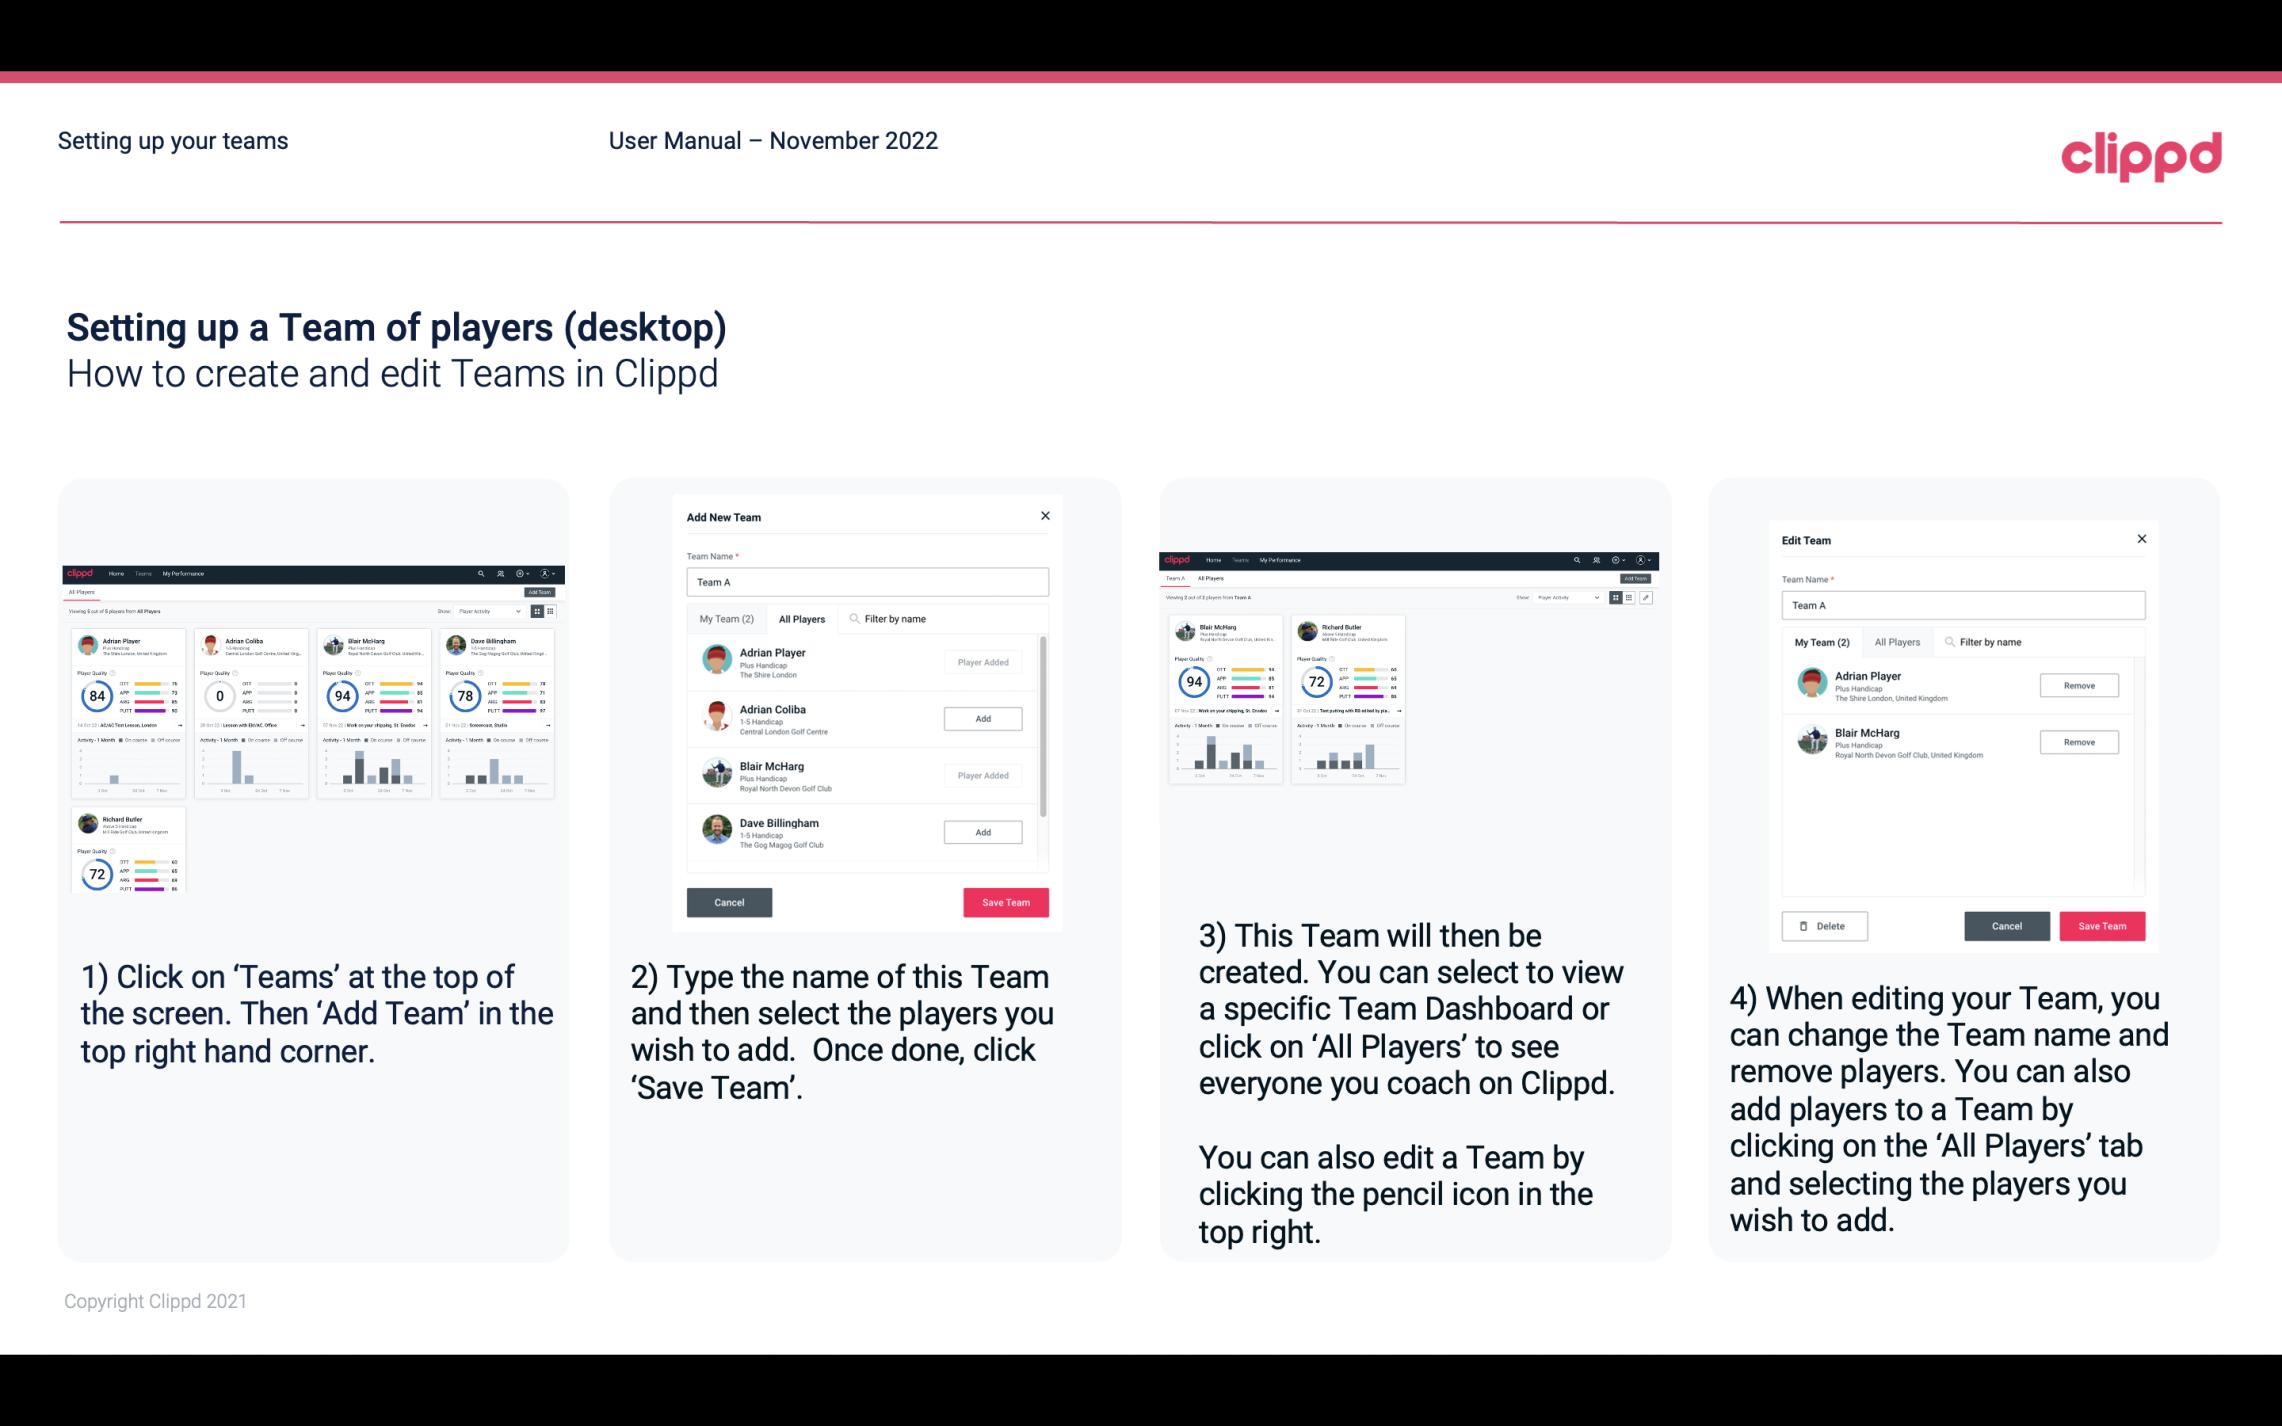Click 'Remove' button next to Blair McHarg
The width and height of the screenshot is (2282, 1426).
pyautogui.click(x=2077, y=741)
